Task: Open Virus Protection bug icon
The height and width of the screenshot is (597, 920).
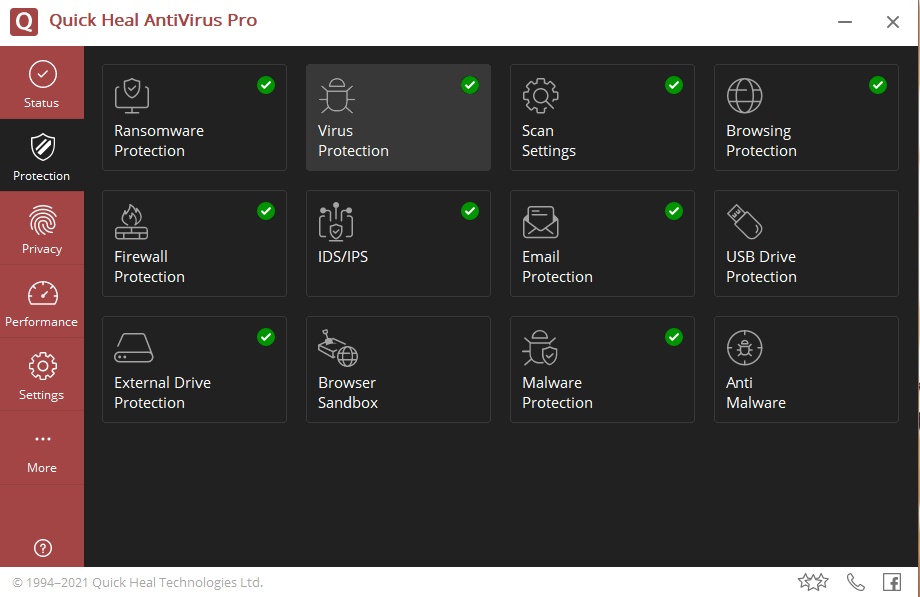Action: 336,96
